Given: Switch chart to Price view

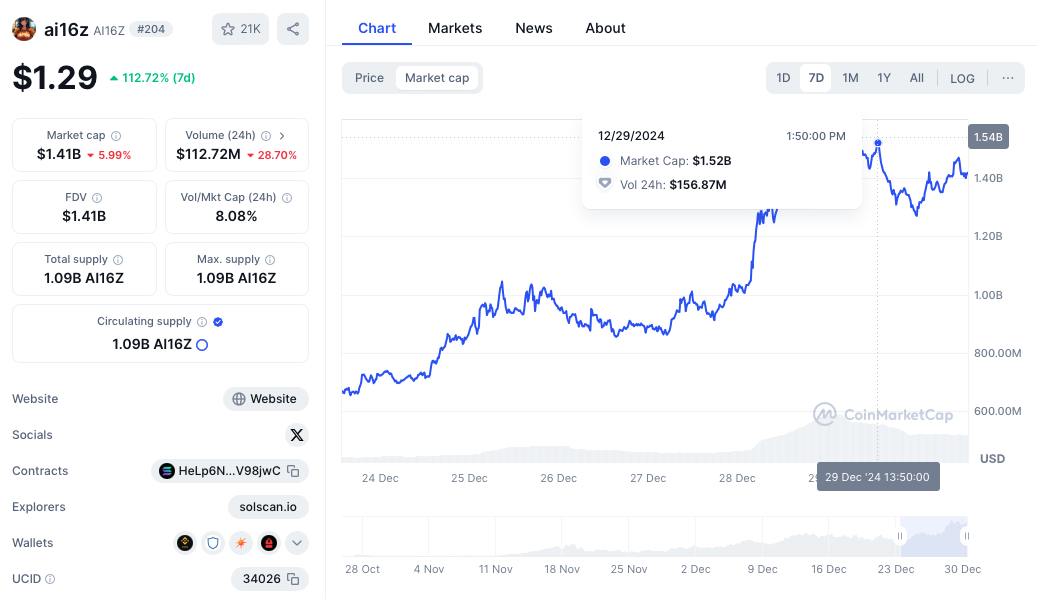Looking at the screenshot, I should tap(369, 78).
